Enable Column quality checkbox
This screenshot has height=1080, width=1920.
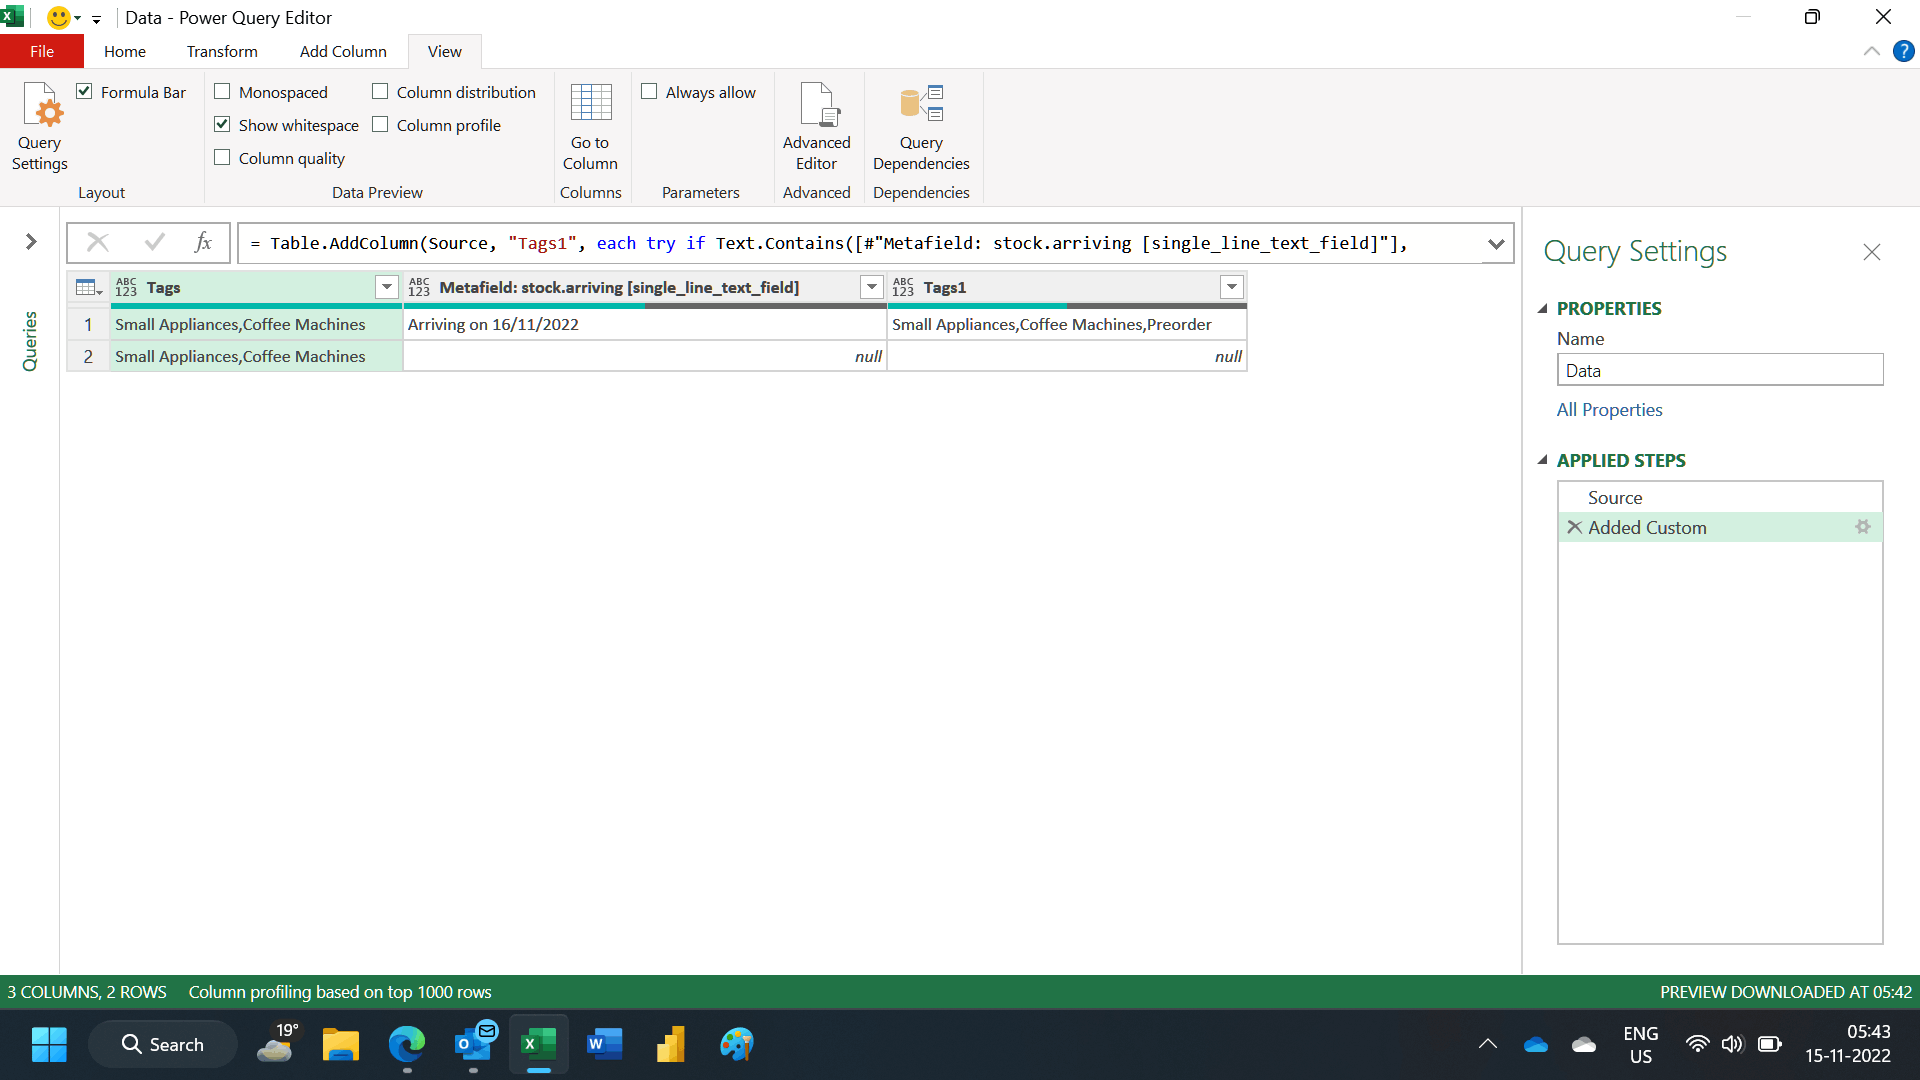click(222, 157)
